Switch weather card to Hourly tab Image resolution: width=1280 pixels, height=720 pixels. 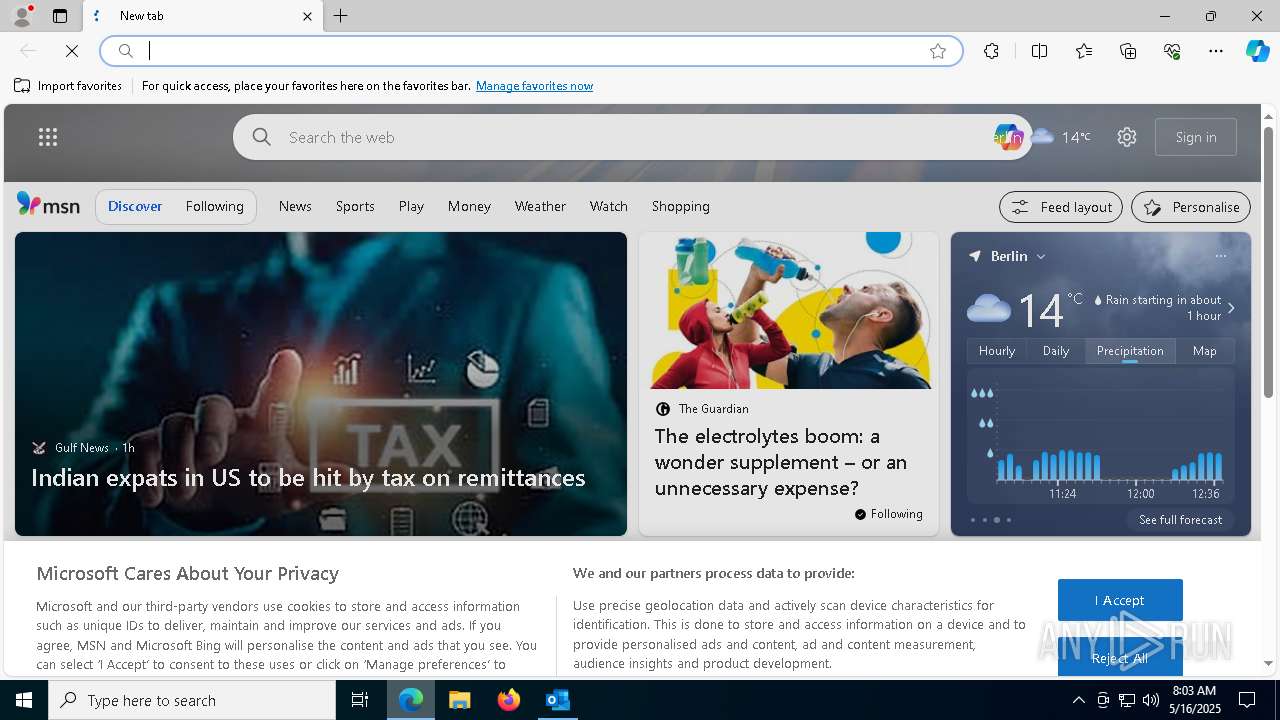click(x=997, y=351)
